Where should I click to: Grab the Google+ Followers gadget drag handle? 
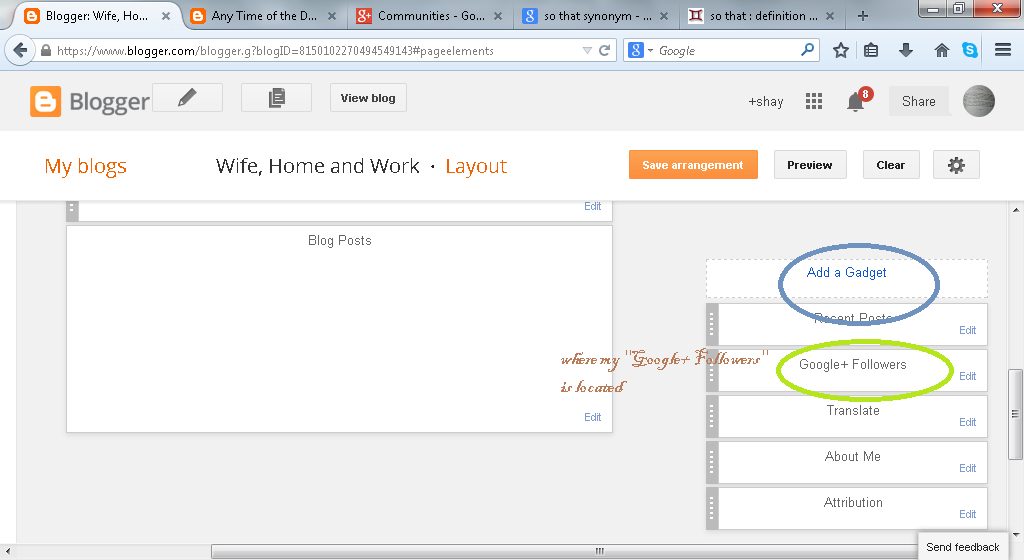coord(712,371)
